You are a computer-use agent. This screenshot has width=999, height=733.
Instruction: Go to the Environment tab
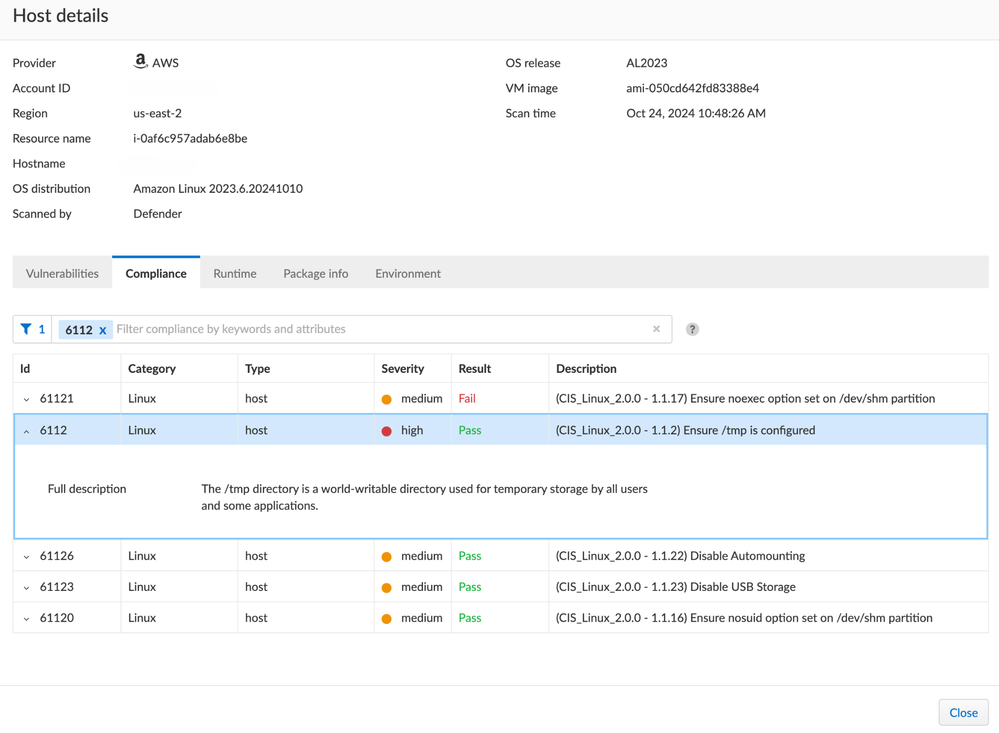pyautogui.click(x=408, y=273)
